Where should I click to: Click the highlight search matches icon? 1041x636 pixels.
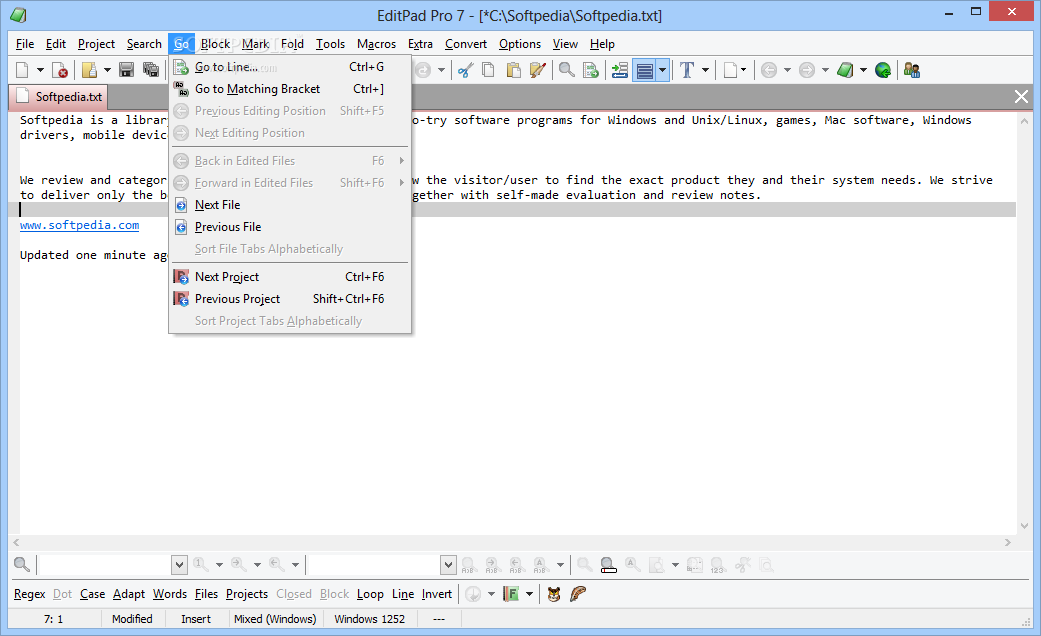pyautogui.click(x=608, y=565)
